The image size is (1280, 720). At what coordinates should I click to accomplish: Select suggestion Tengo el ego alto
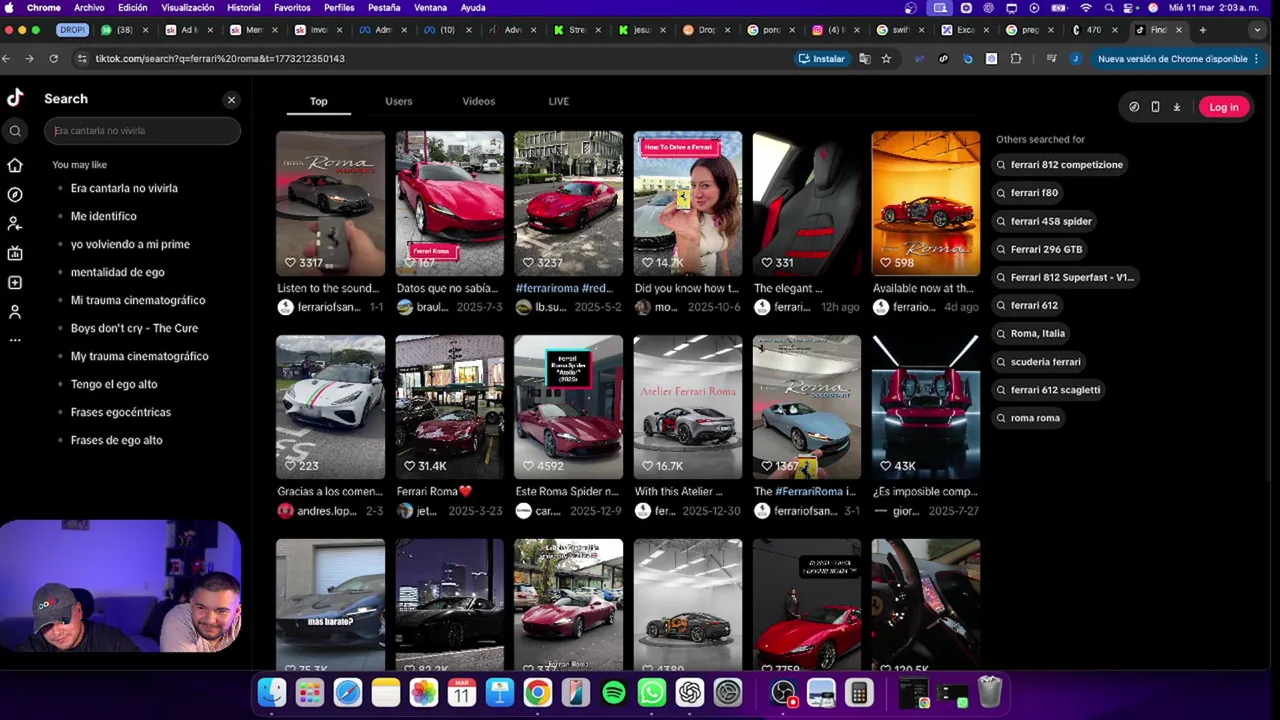pyautogui.click(x=114, y=384)
